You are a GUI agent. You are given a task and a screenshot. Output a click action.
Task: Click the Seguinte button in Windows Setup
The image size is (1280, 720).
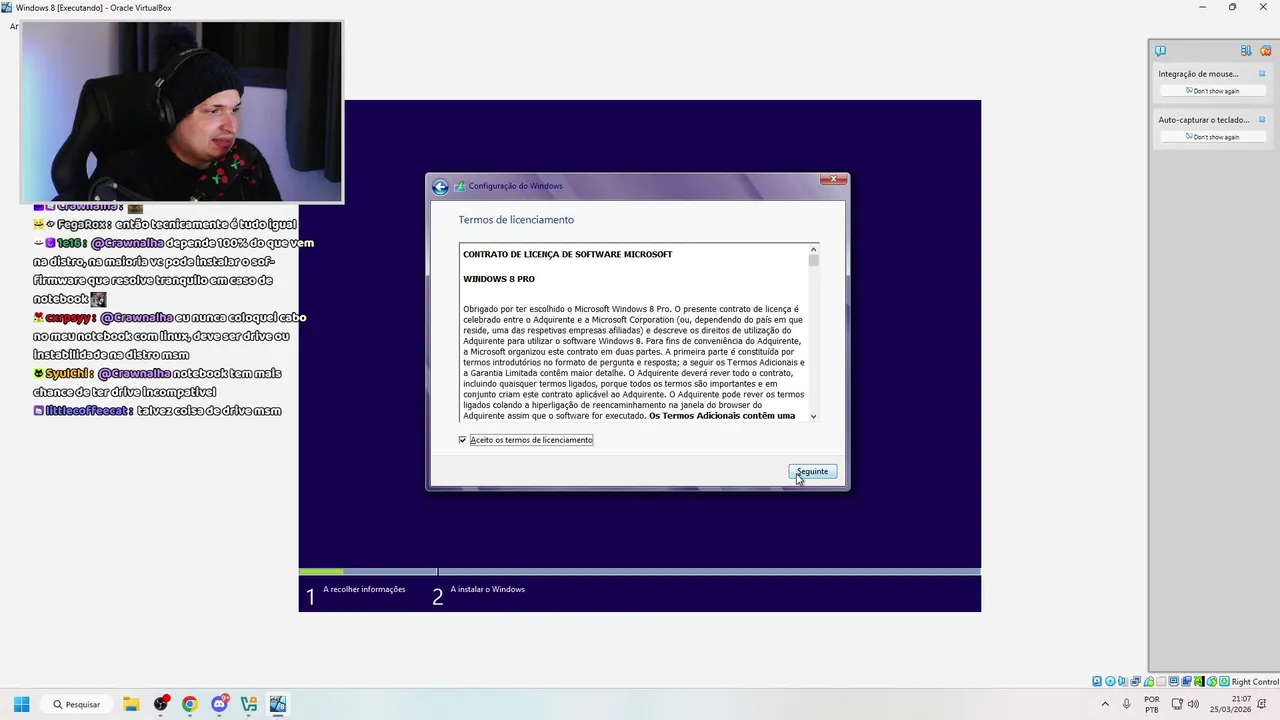pyautogui.click(x=812, y=471)
